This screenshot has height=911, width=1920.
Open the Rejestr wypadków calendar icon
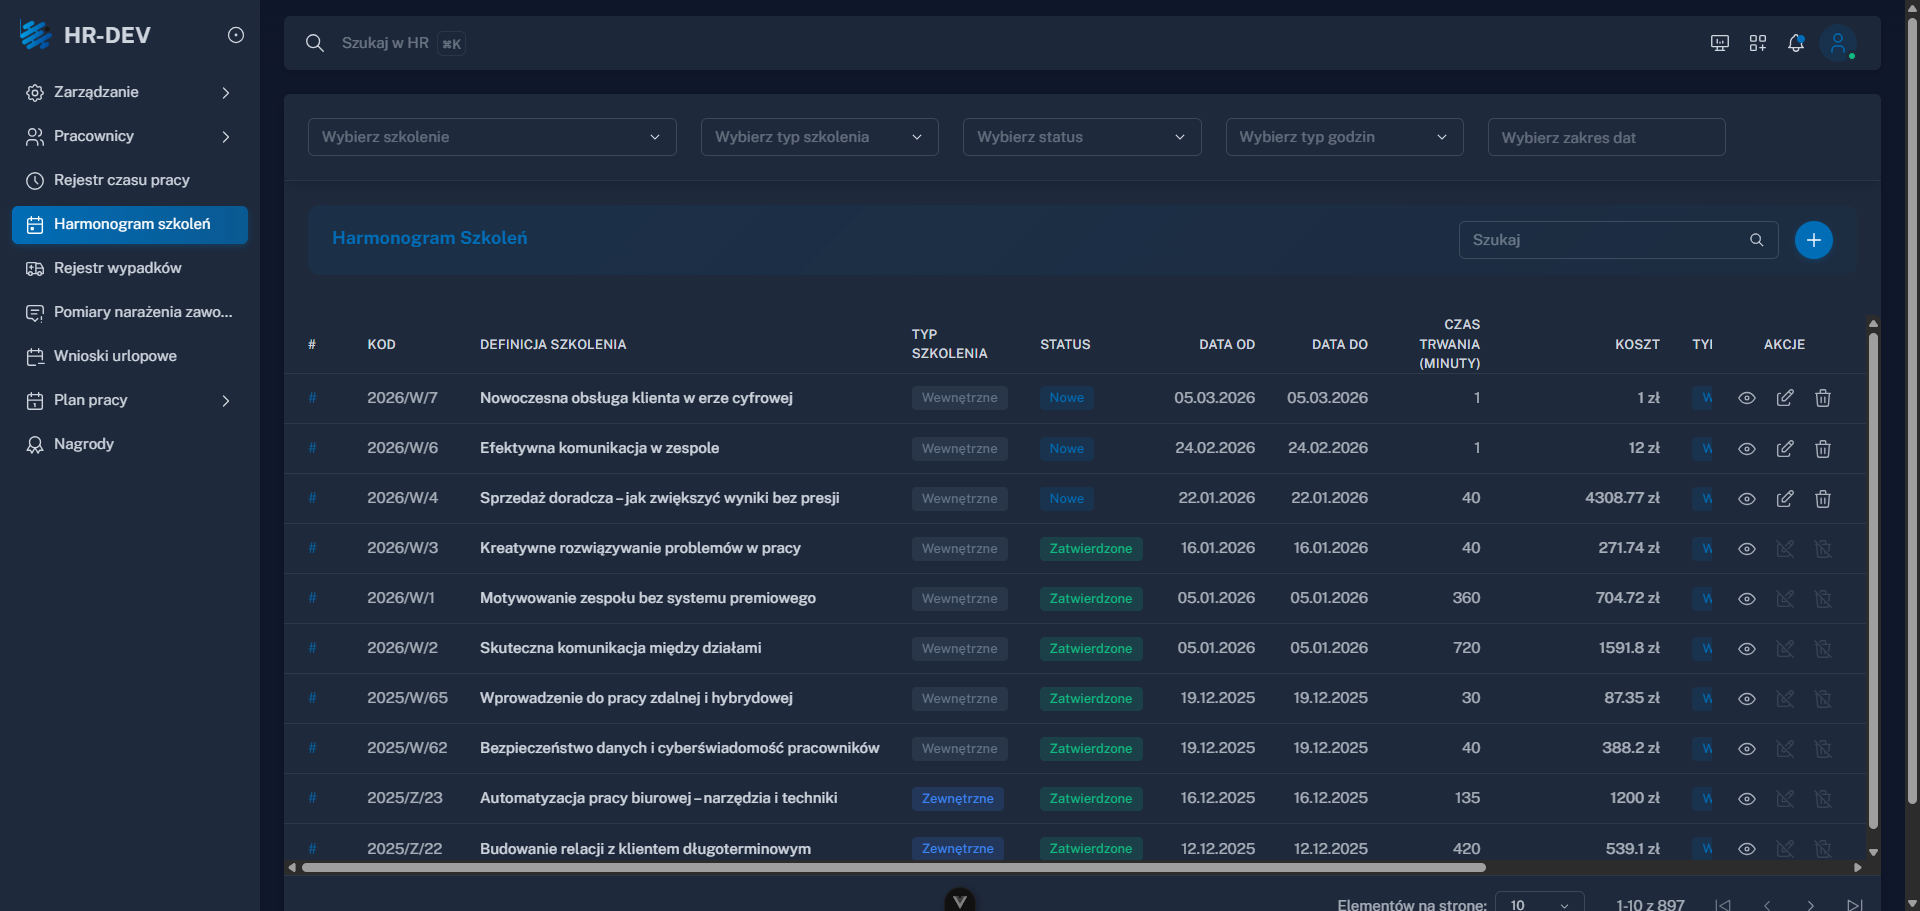tap(35, 268)
